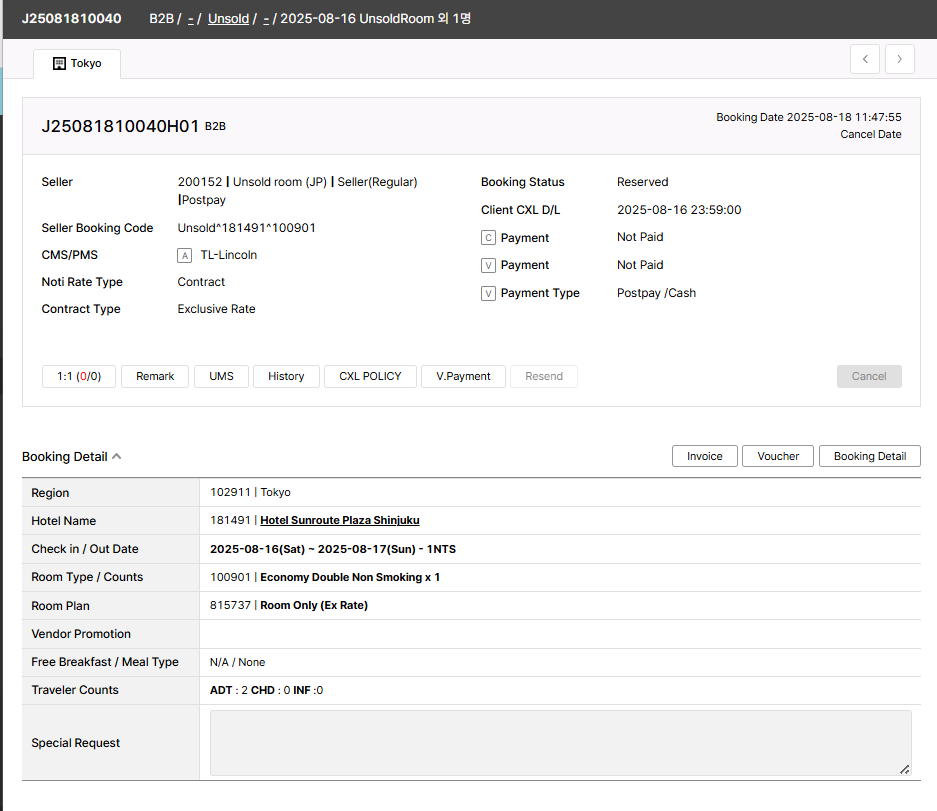The image size is (937, 811).
Task: Click the 'A' badge next to TL-Lincoln
Action: coord(184,255)
